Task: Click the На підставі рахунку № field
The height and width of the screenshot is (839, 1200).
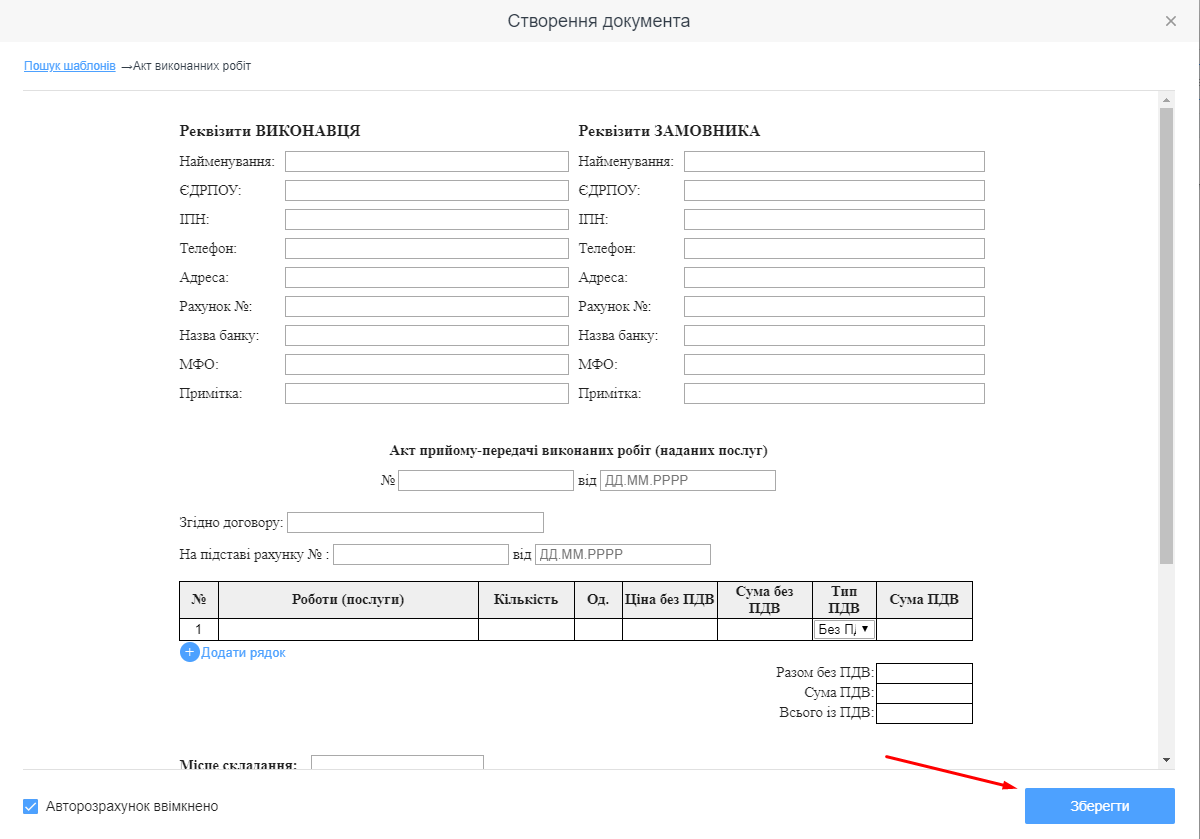Action: pos(421,555)
